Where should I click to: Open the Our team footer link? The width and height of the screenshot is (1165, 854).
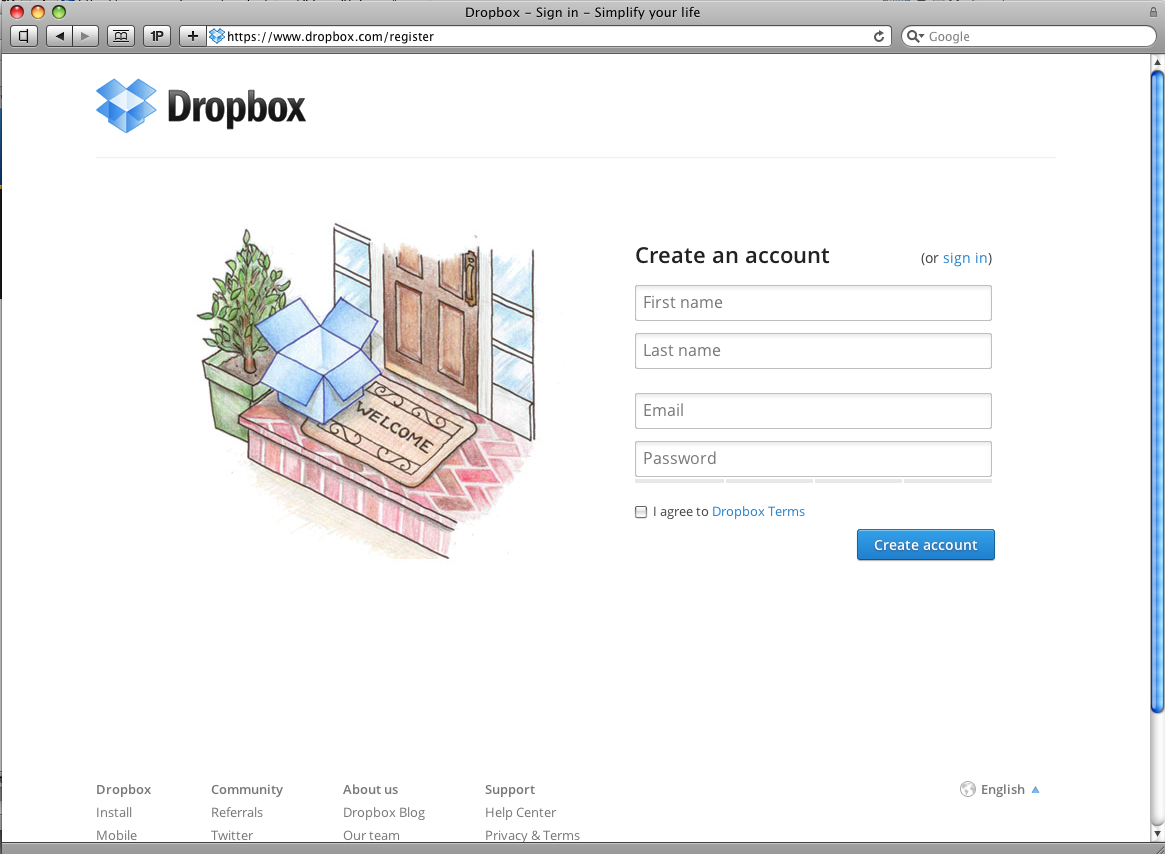[371, 835]
